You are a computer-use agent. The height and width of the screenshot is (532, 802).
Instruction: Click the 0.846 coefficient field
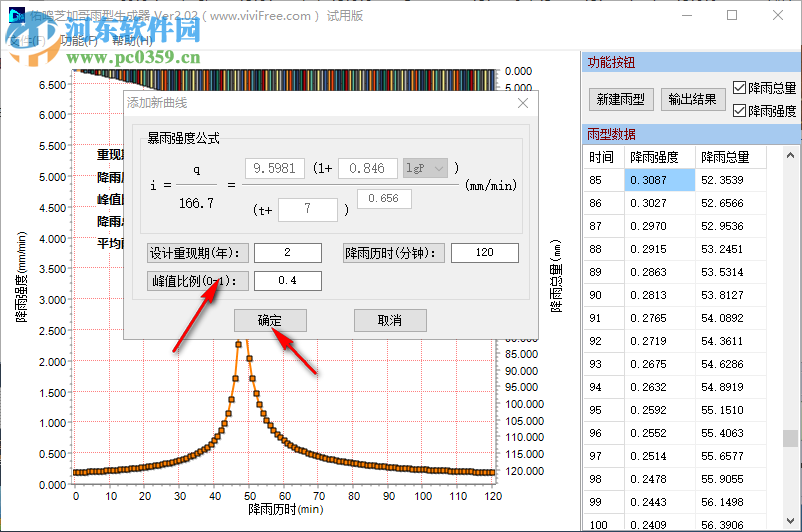coord(367,168)
